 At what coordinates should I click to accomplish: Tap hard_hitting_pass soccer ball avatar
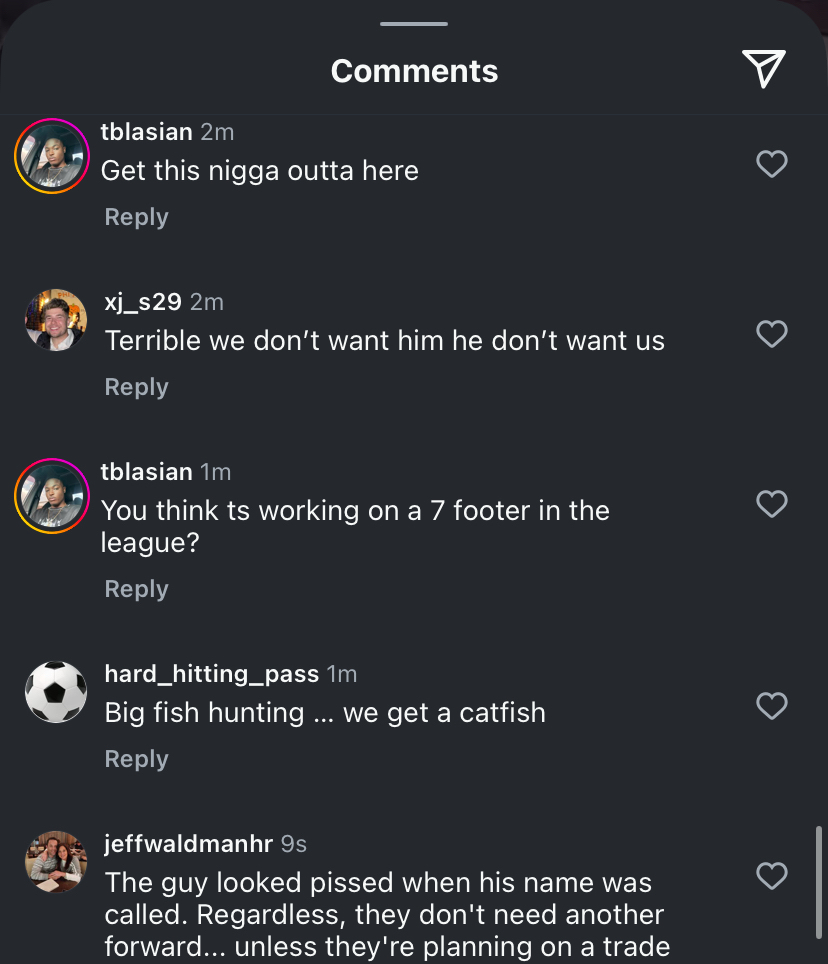55,692
